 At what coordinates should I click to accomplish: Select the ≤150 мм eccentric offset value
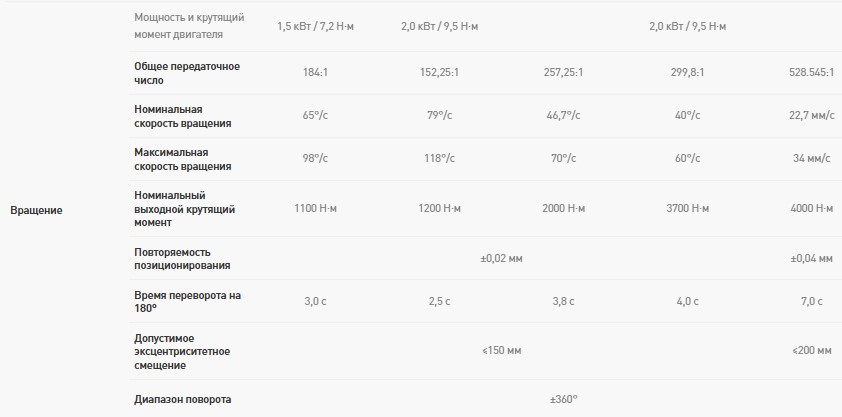(502, 351)
